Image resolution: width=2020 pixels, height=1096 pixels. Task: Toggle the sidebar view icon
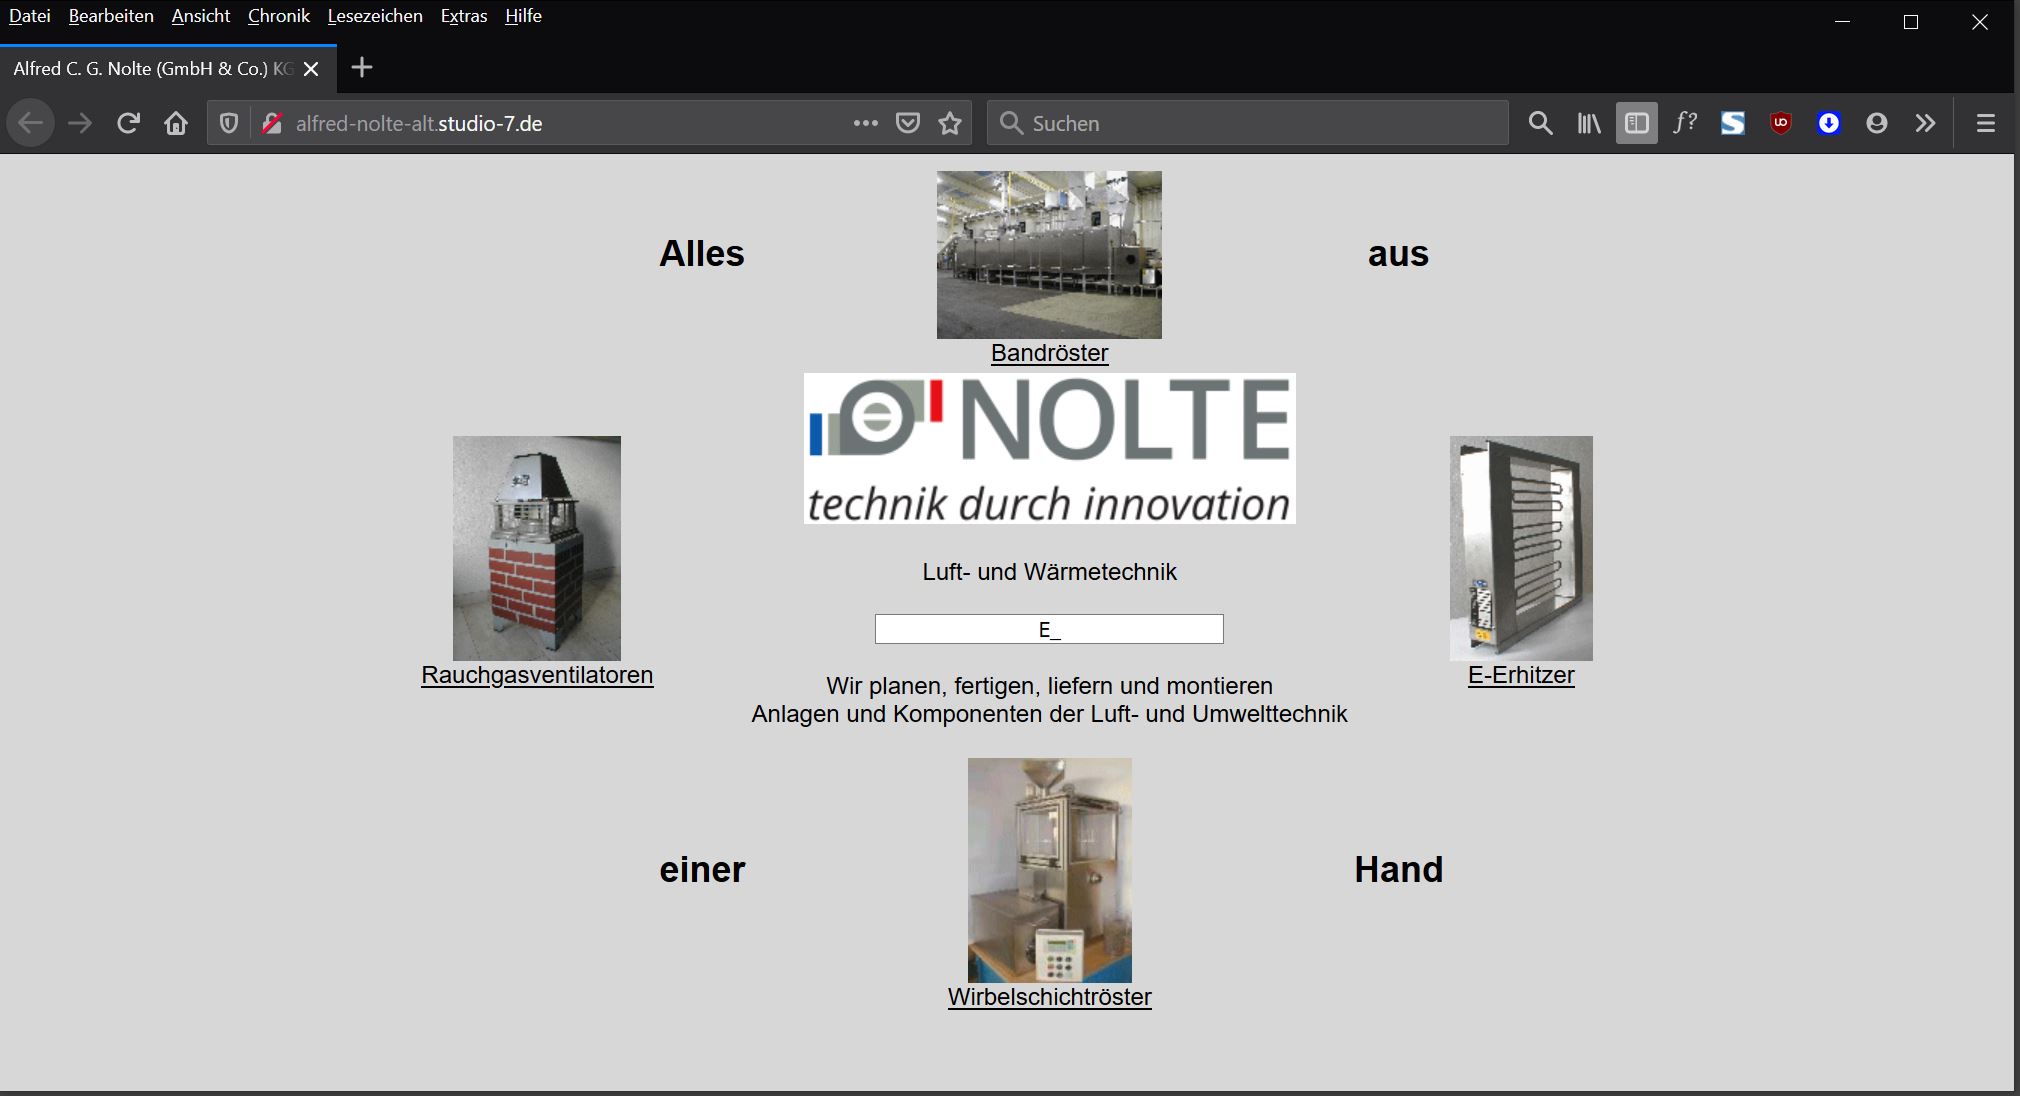click(x=1637, y=123)
